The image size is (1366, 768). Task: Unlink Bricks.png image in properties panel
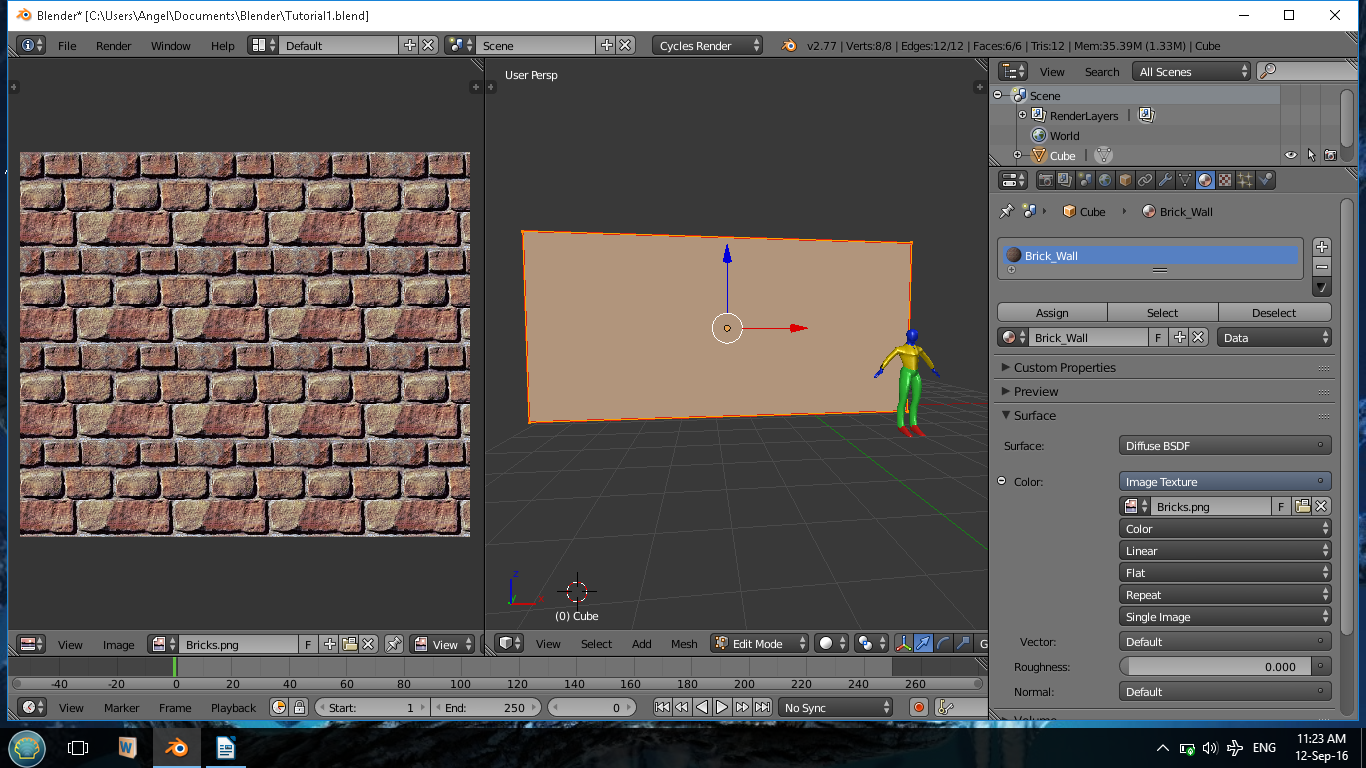[1322, 507]
